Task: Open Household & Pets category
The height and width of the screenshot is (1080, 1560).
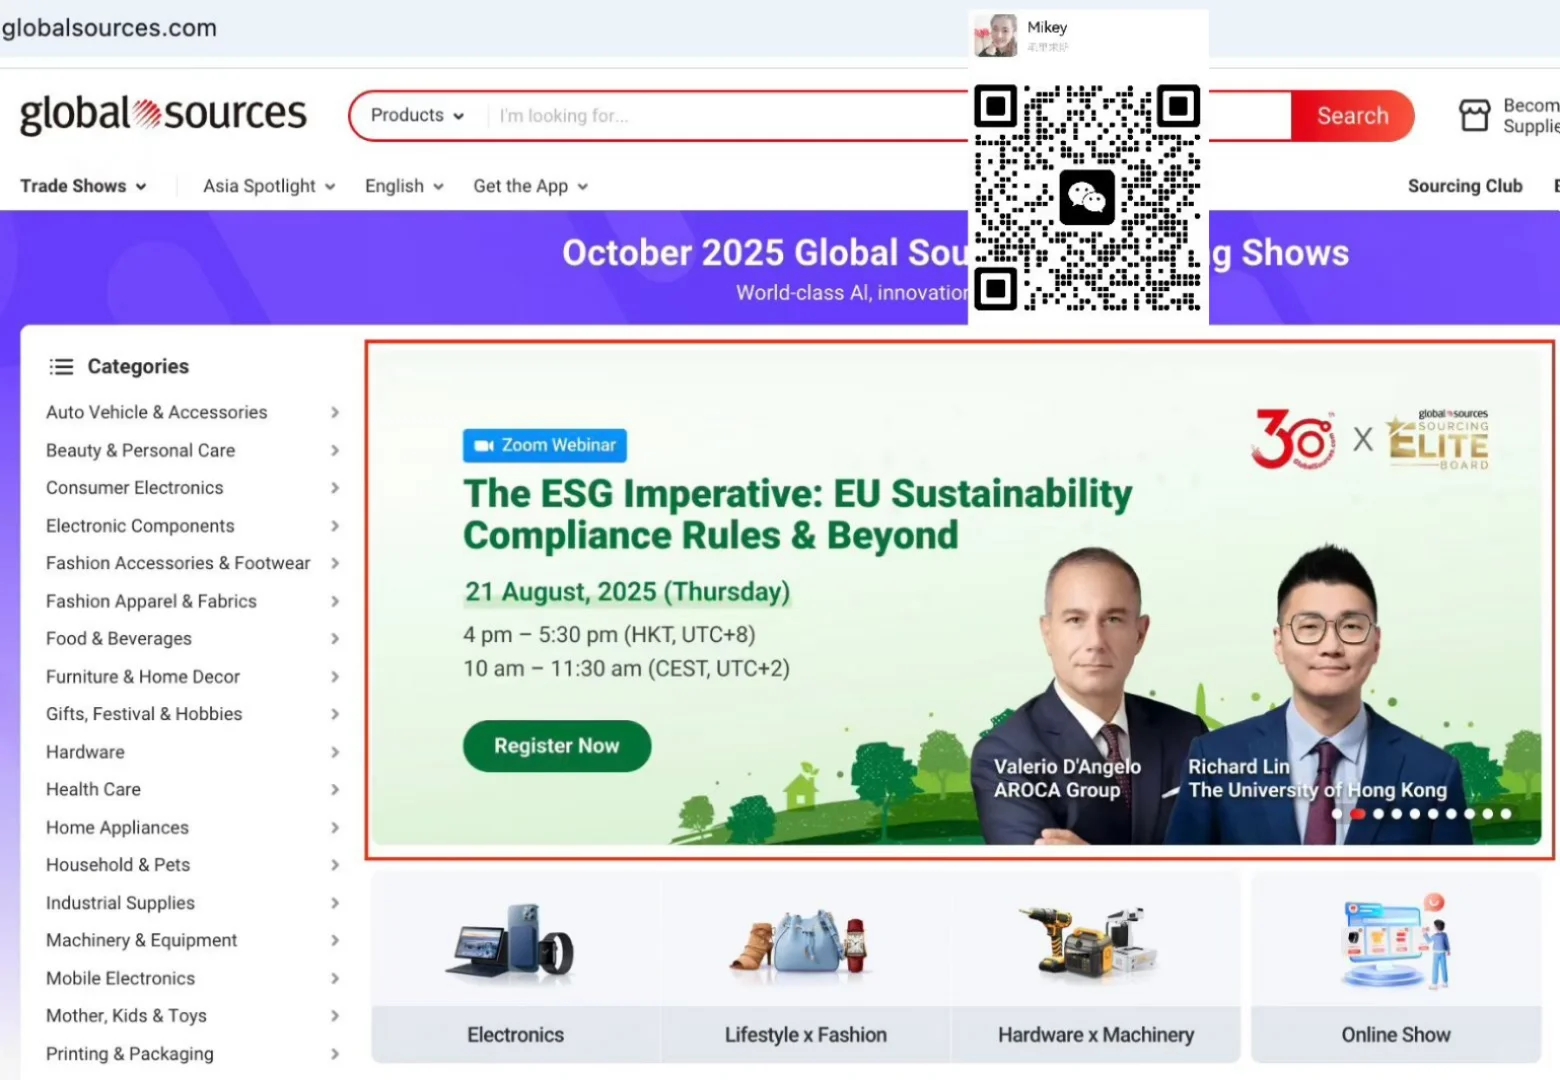Action: (x=118, y=865)
